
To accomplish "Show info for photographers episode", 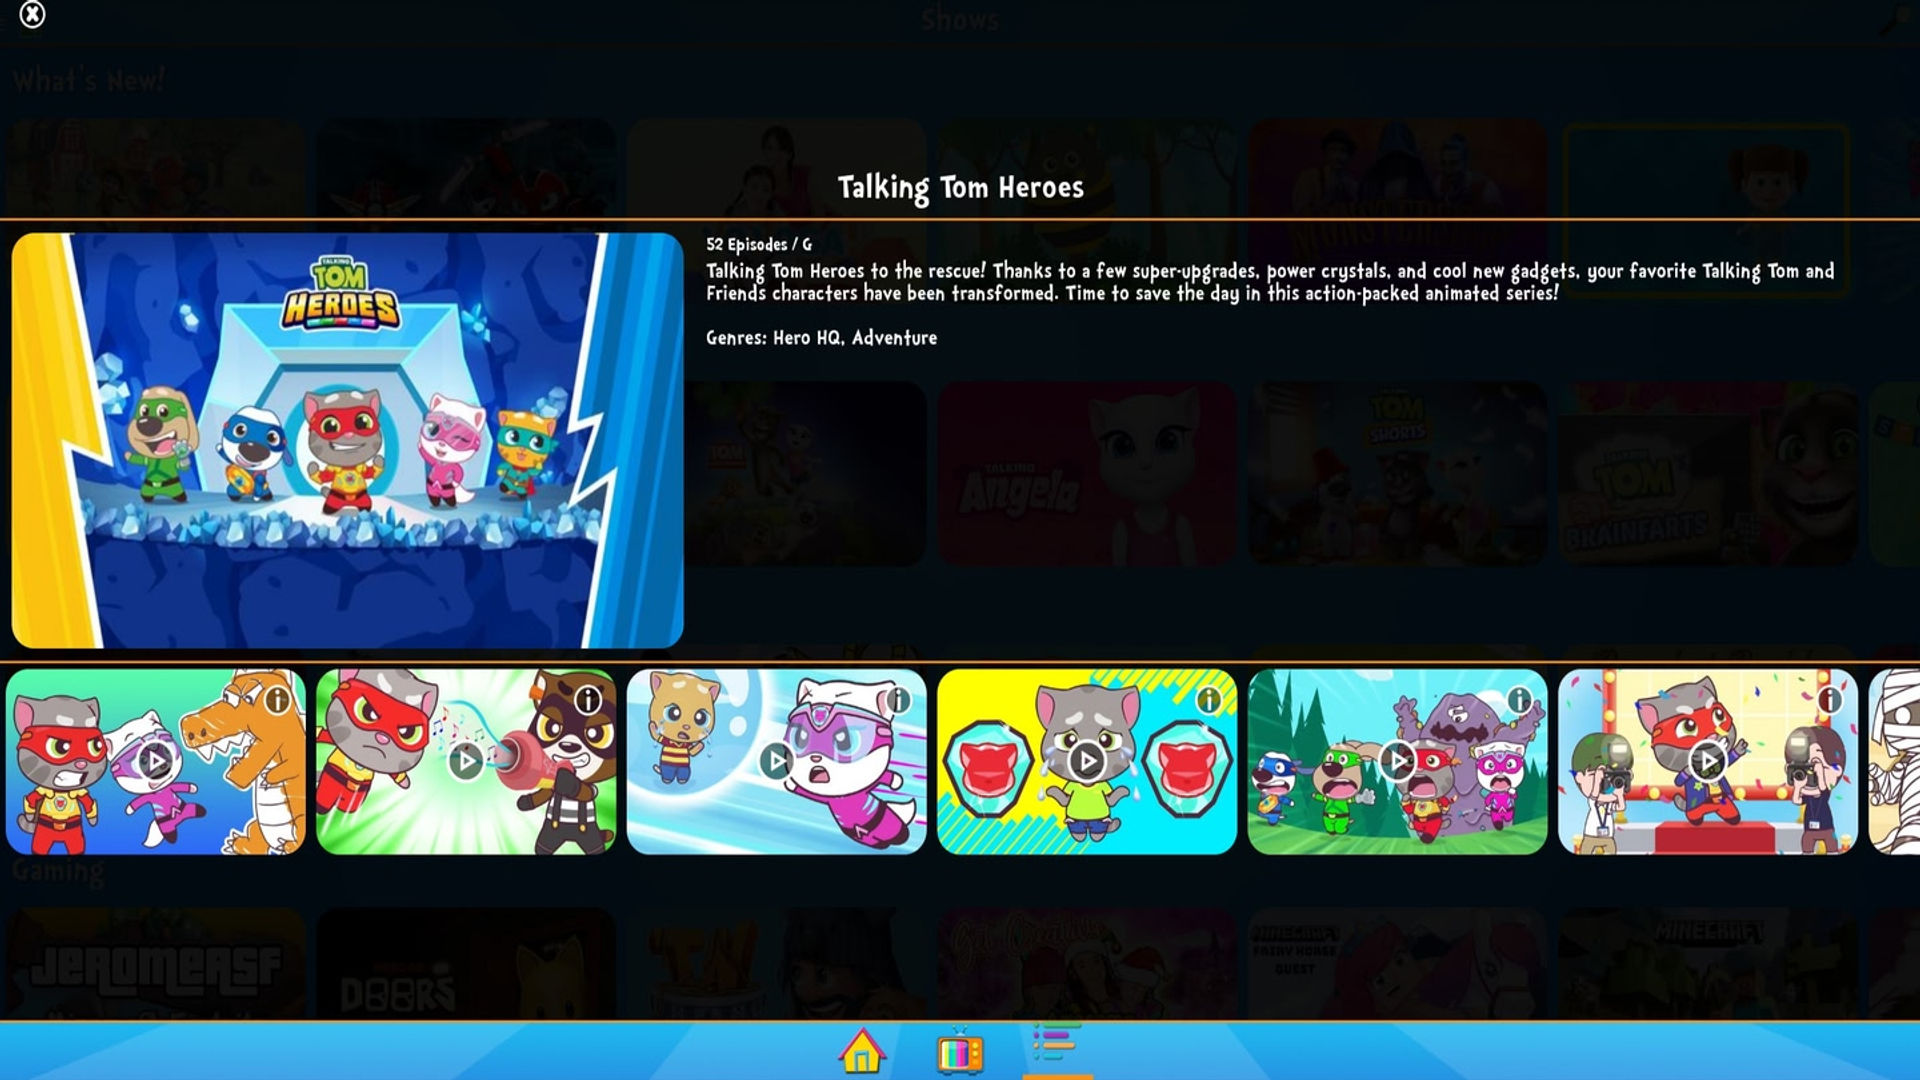I will click(x=1829, y=699).
